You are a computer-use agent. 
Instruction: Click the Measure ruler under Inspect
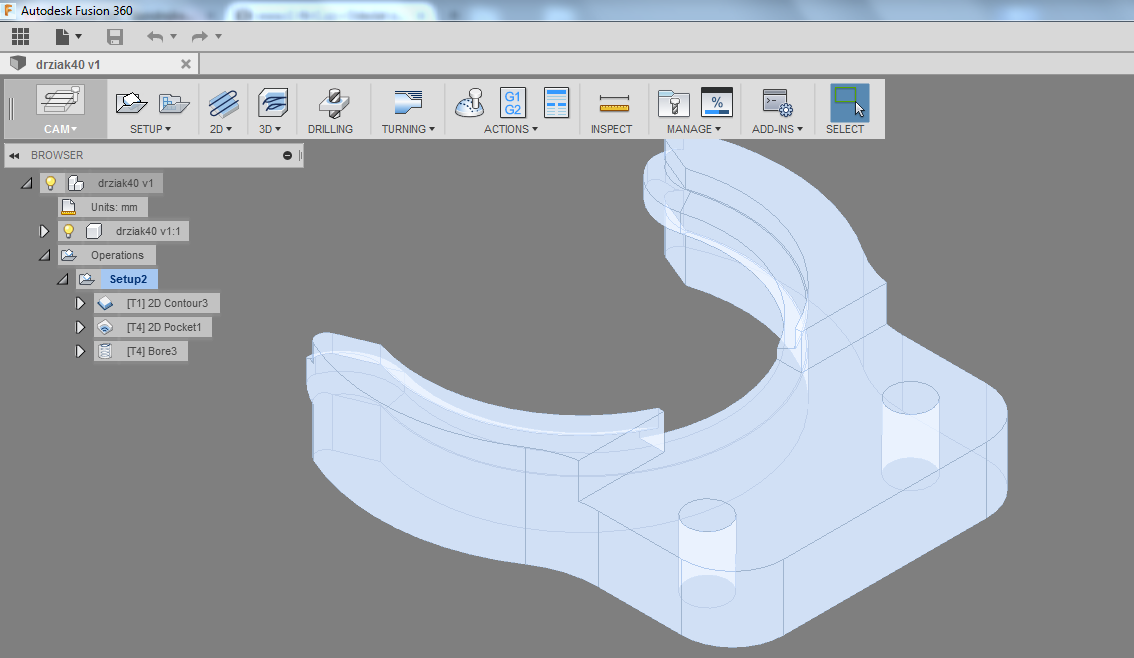(612, 103)
